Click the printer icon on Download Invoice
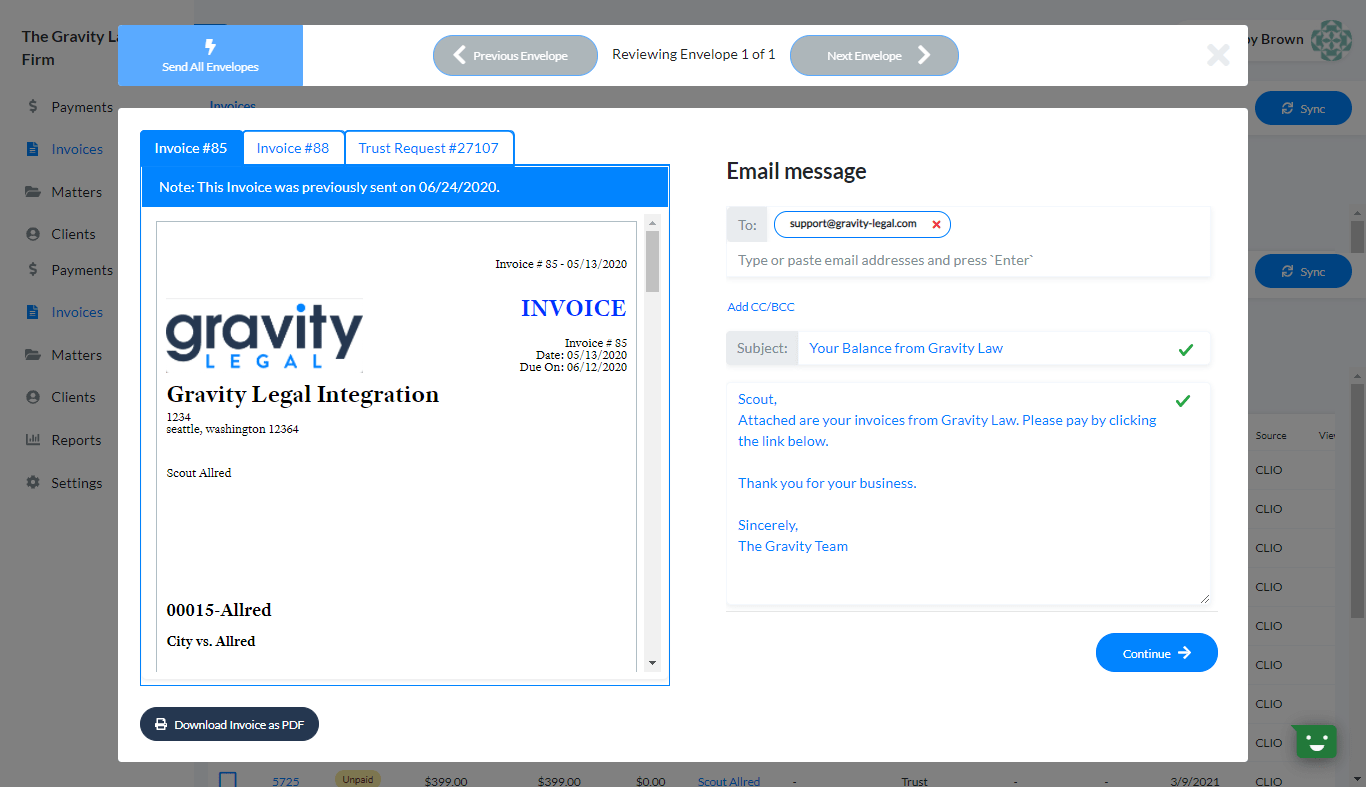This screenshot has height=787, width=1366. pos(161,724)
